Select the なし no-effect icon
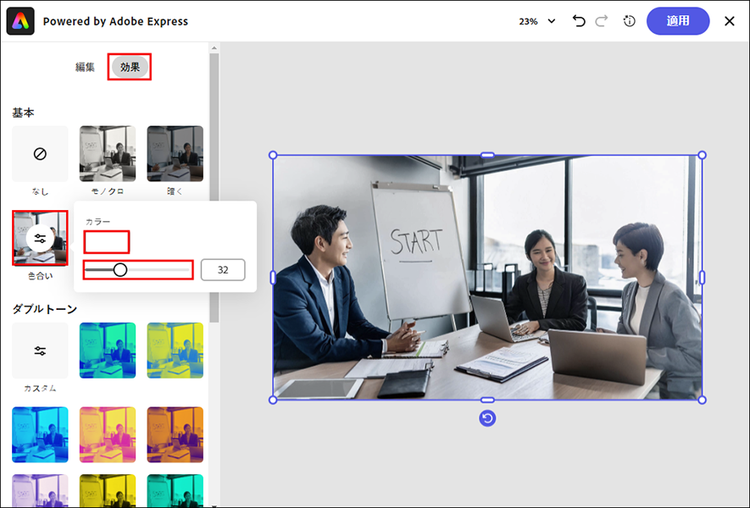This screenshot has width=750, height=508. click(x=40, y=154)
